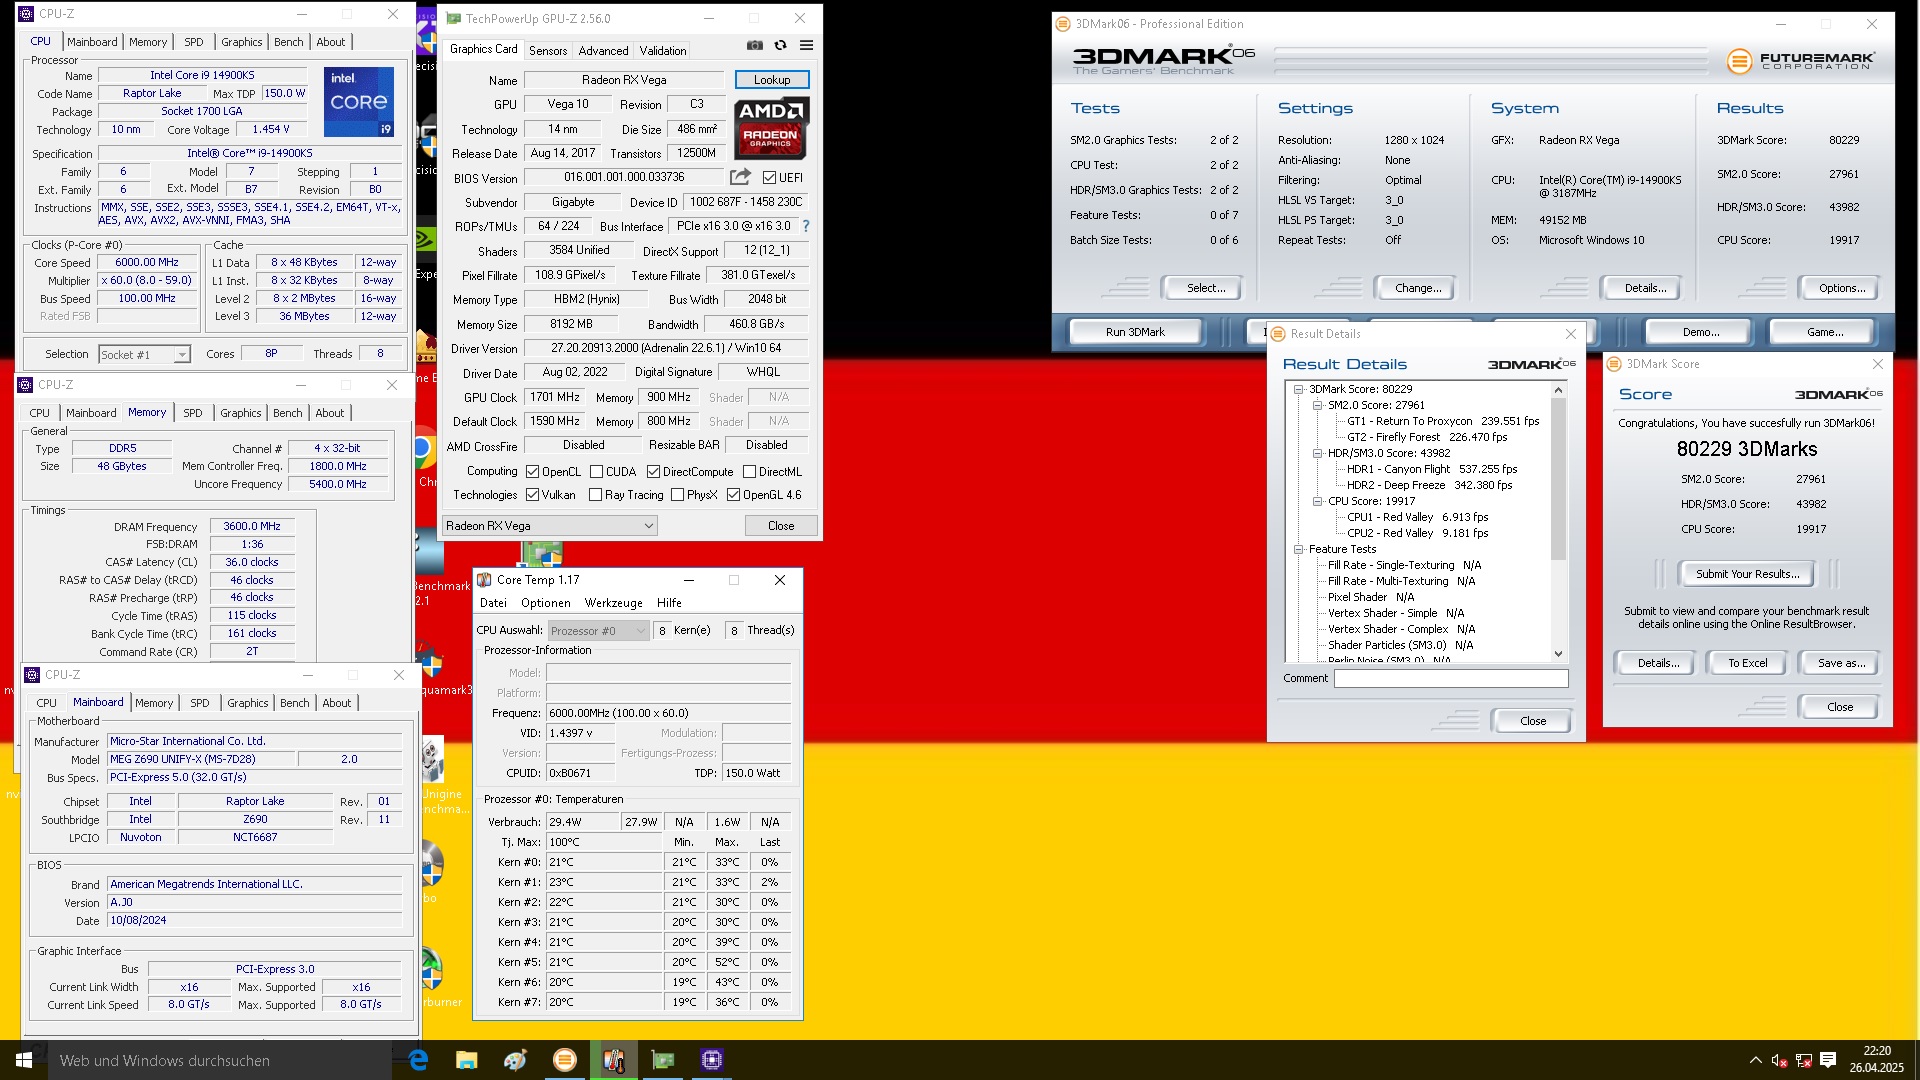Screen dimensions: 1920x1080
Task: Take a GPU-Z screenshot with camera icon
Action: pos(755,45)
